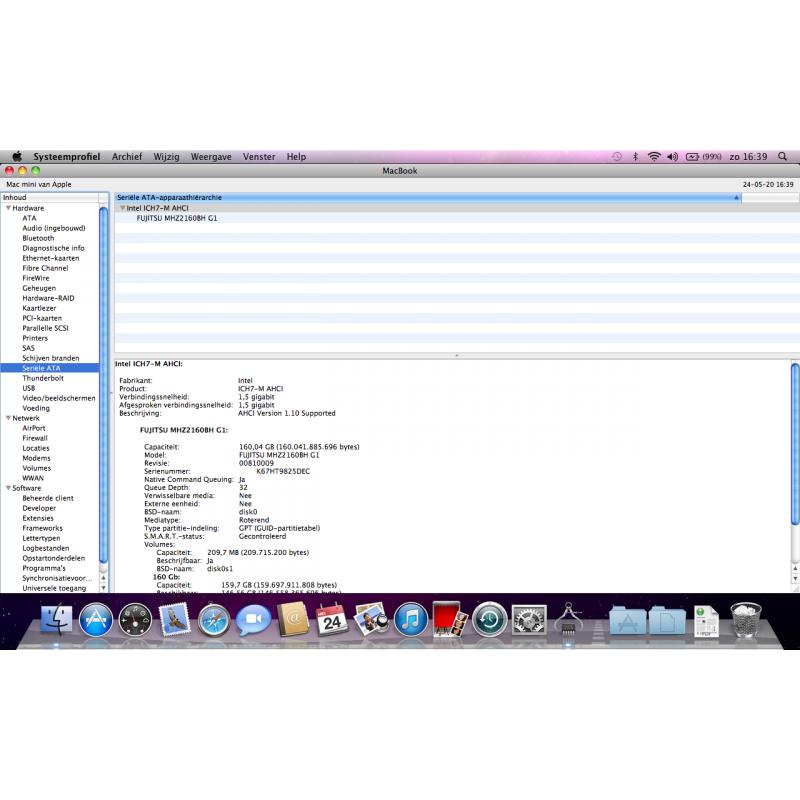Viewport: 800px width, 800px height.
Task: Click the Spotlight magnifier in menu bar
Action: click(x=782, y=157)
